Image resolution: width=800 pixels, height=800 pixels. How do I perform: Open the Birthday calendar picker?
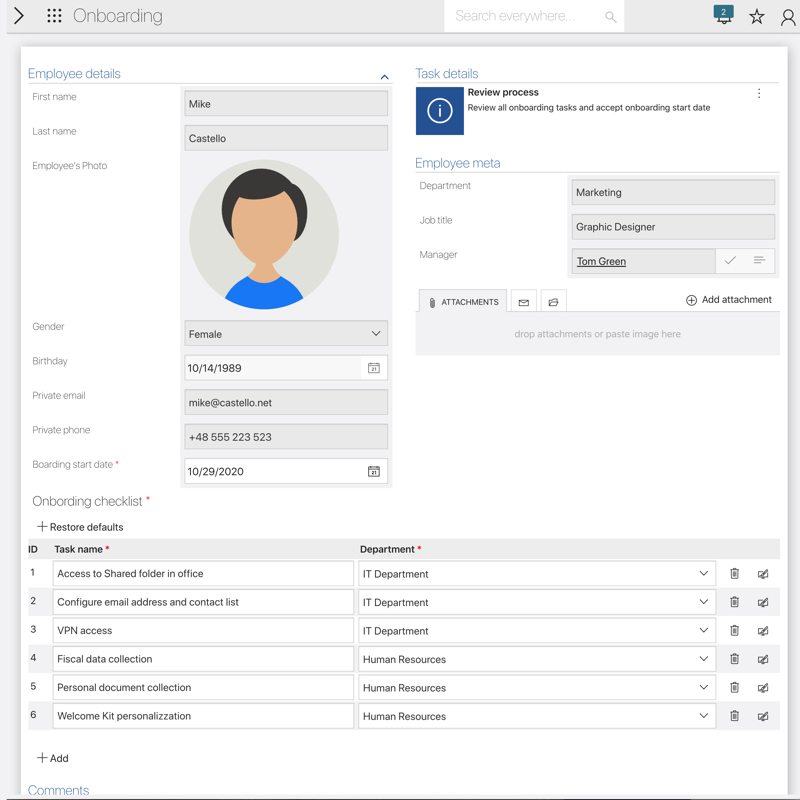click(373, 368)
